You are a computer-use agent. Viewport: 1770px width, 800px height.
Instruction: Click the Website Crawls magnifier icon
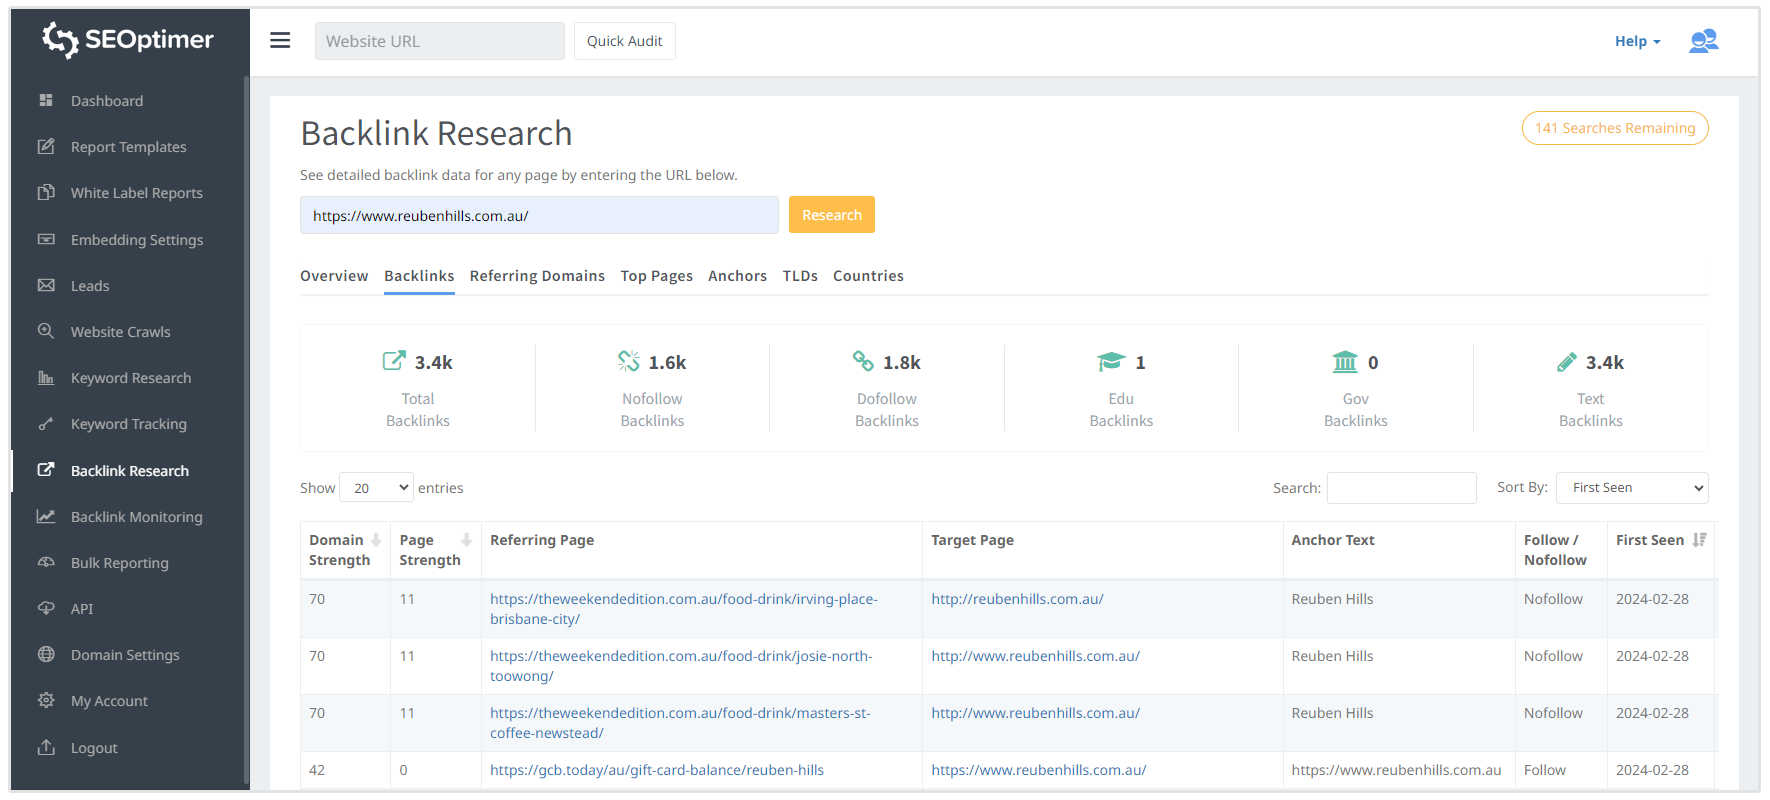pyautogui.click(x=46, y=331)
